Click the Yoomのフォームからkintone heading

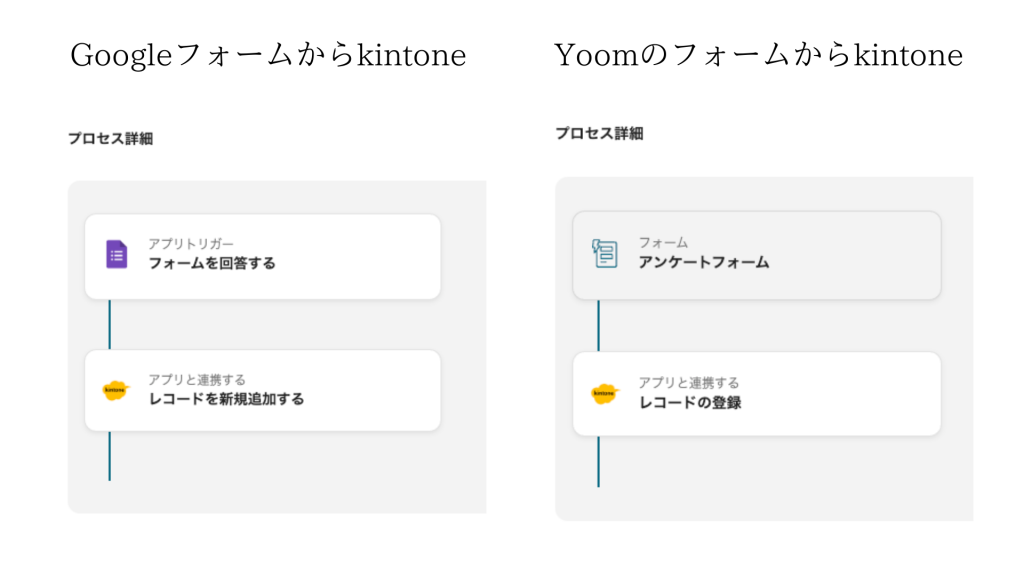759,55
